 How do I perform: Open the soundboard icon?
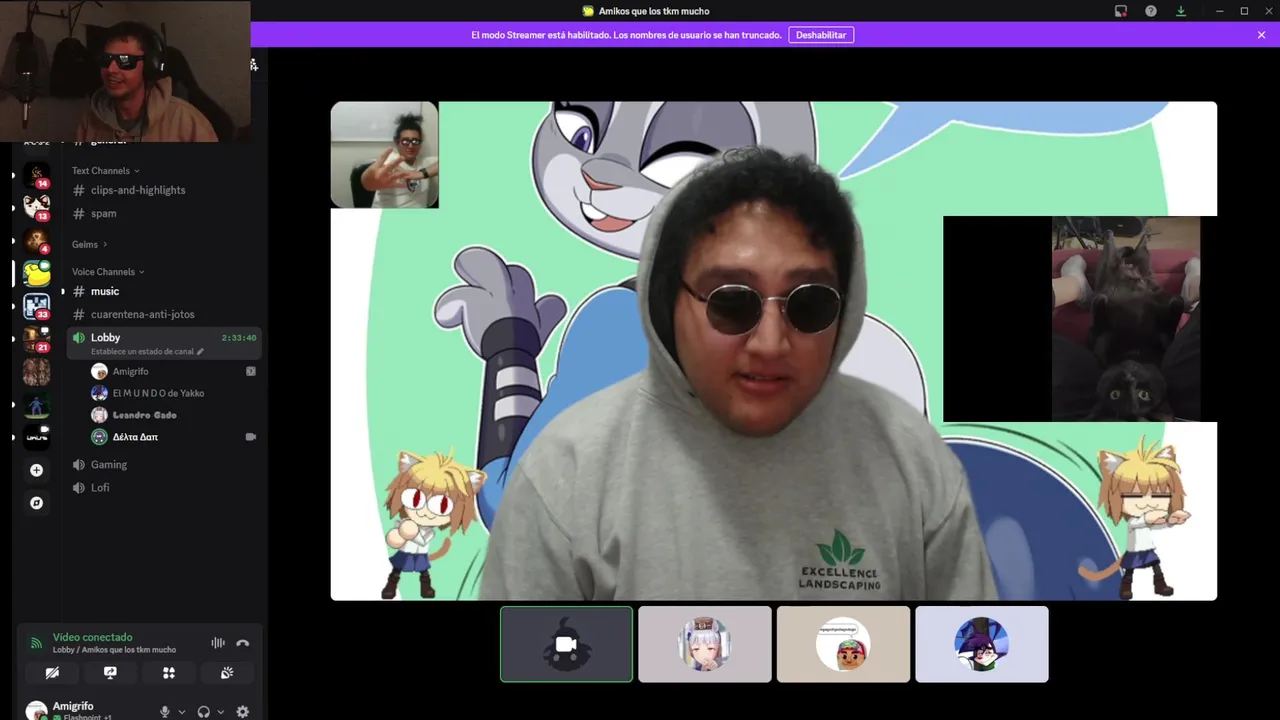click(x=227, y=673)
